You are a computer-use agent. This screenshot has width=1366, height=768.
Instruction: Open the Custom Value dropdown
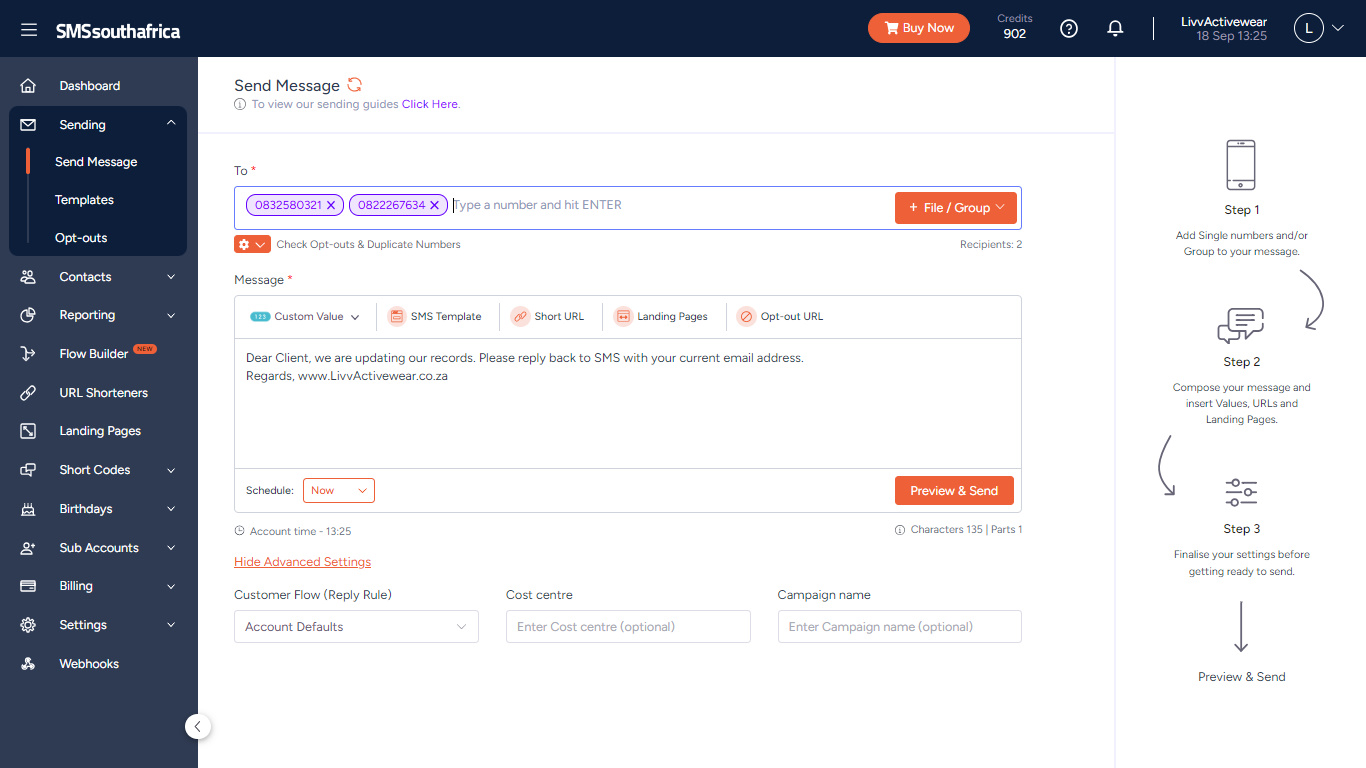pos(305,316)
